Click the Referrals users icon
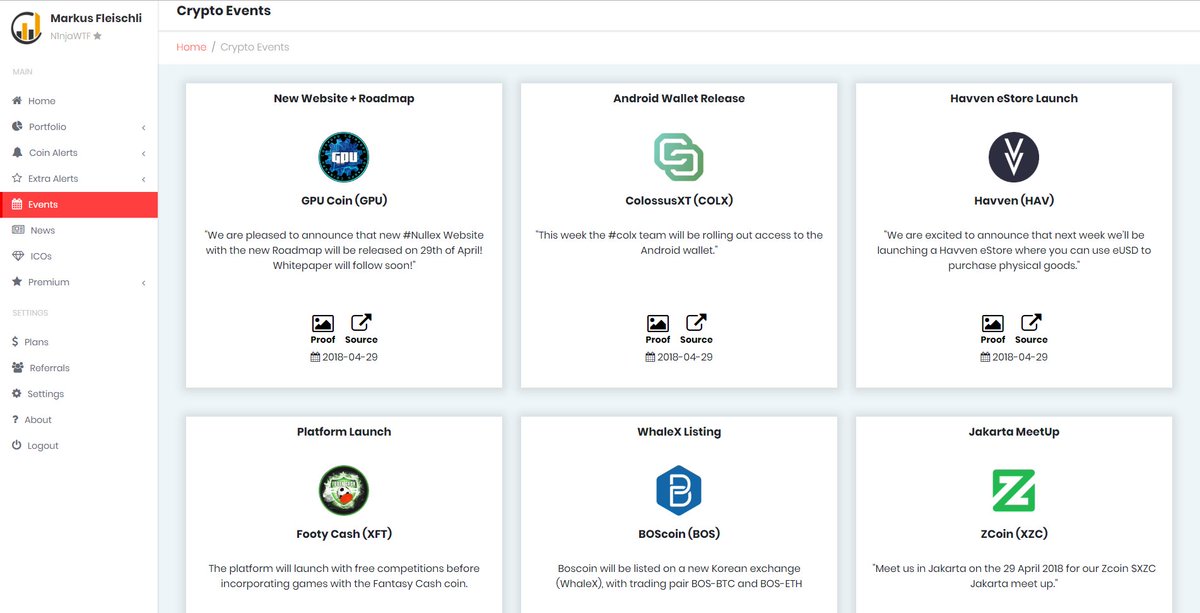 tap(18, 368)
